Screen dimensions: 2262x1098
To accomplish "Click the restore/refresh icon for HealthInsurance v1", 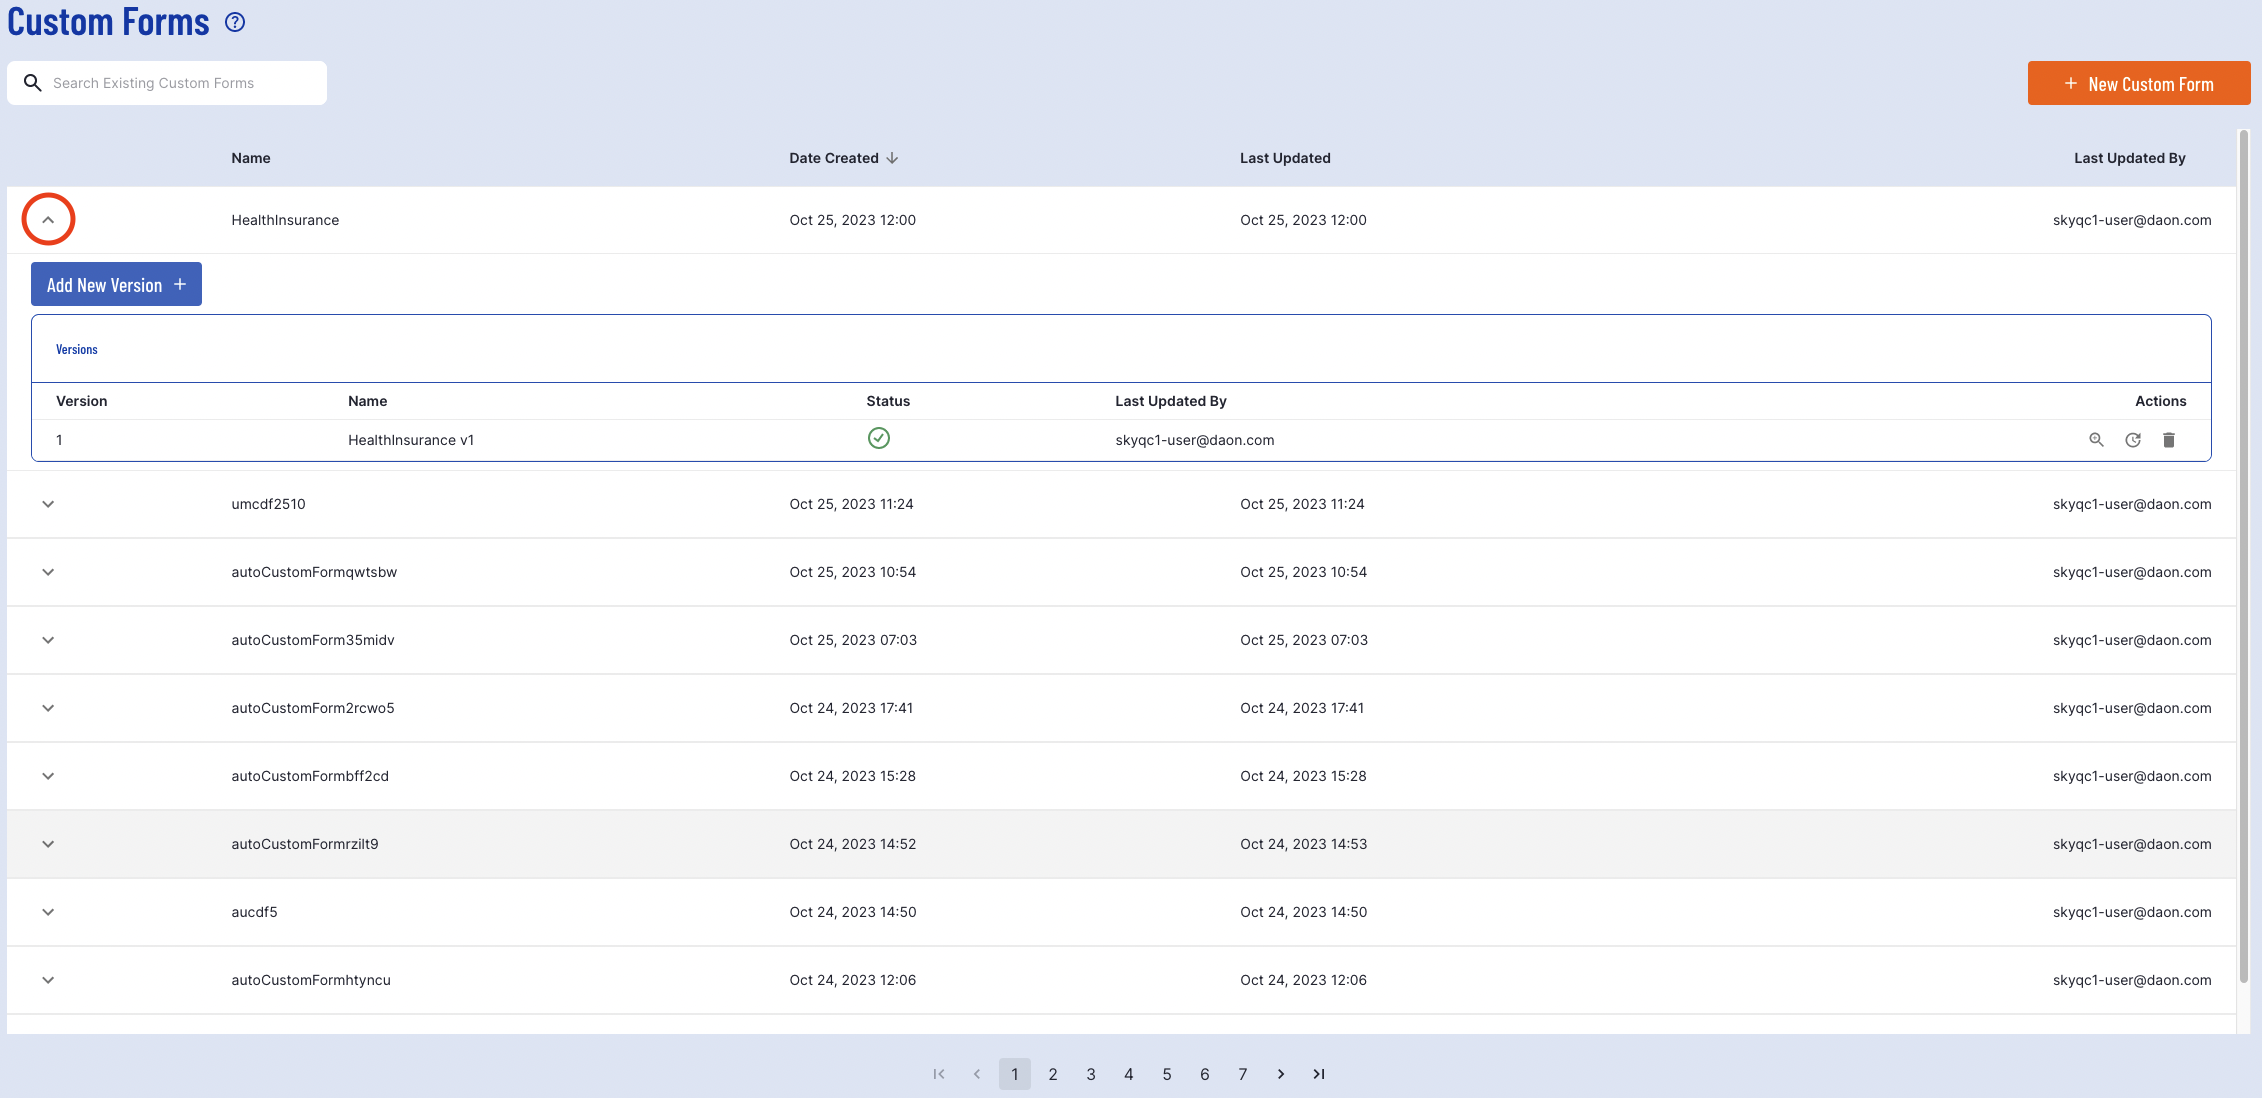I will coord(2132,440).
